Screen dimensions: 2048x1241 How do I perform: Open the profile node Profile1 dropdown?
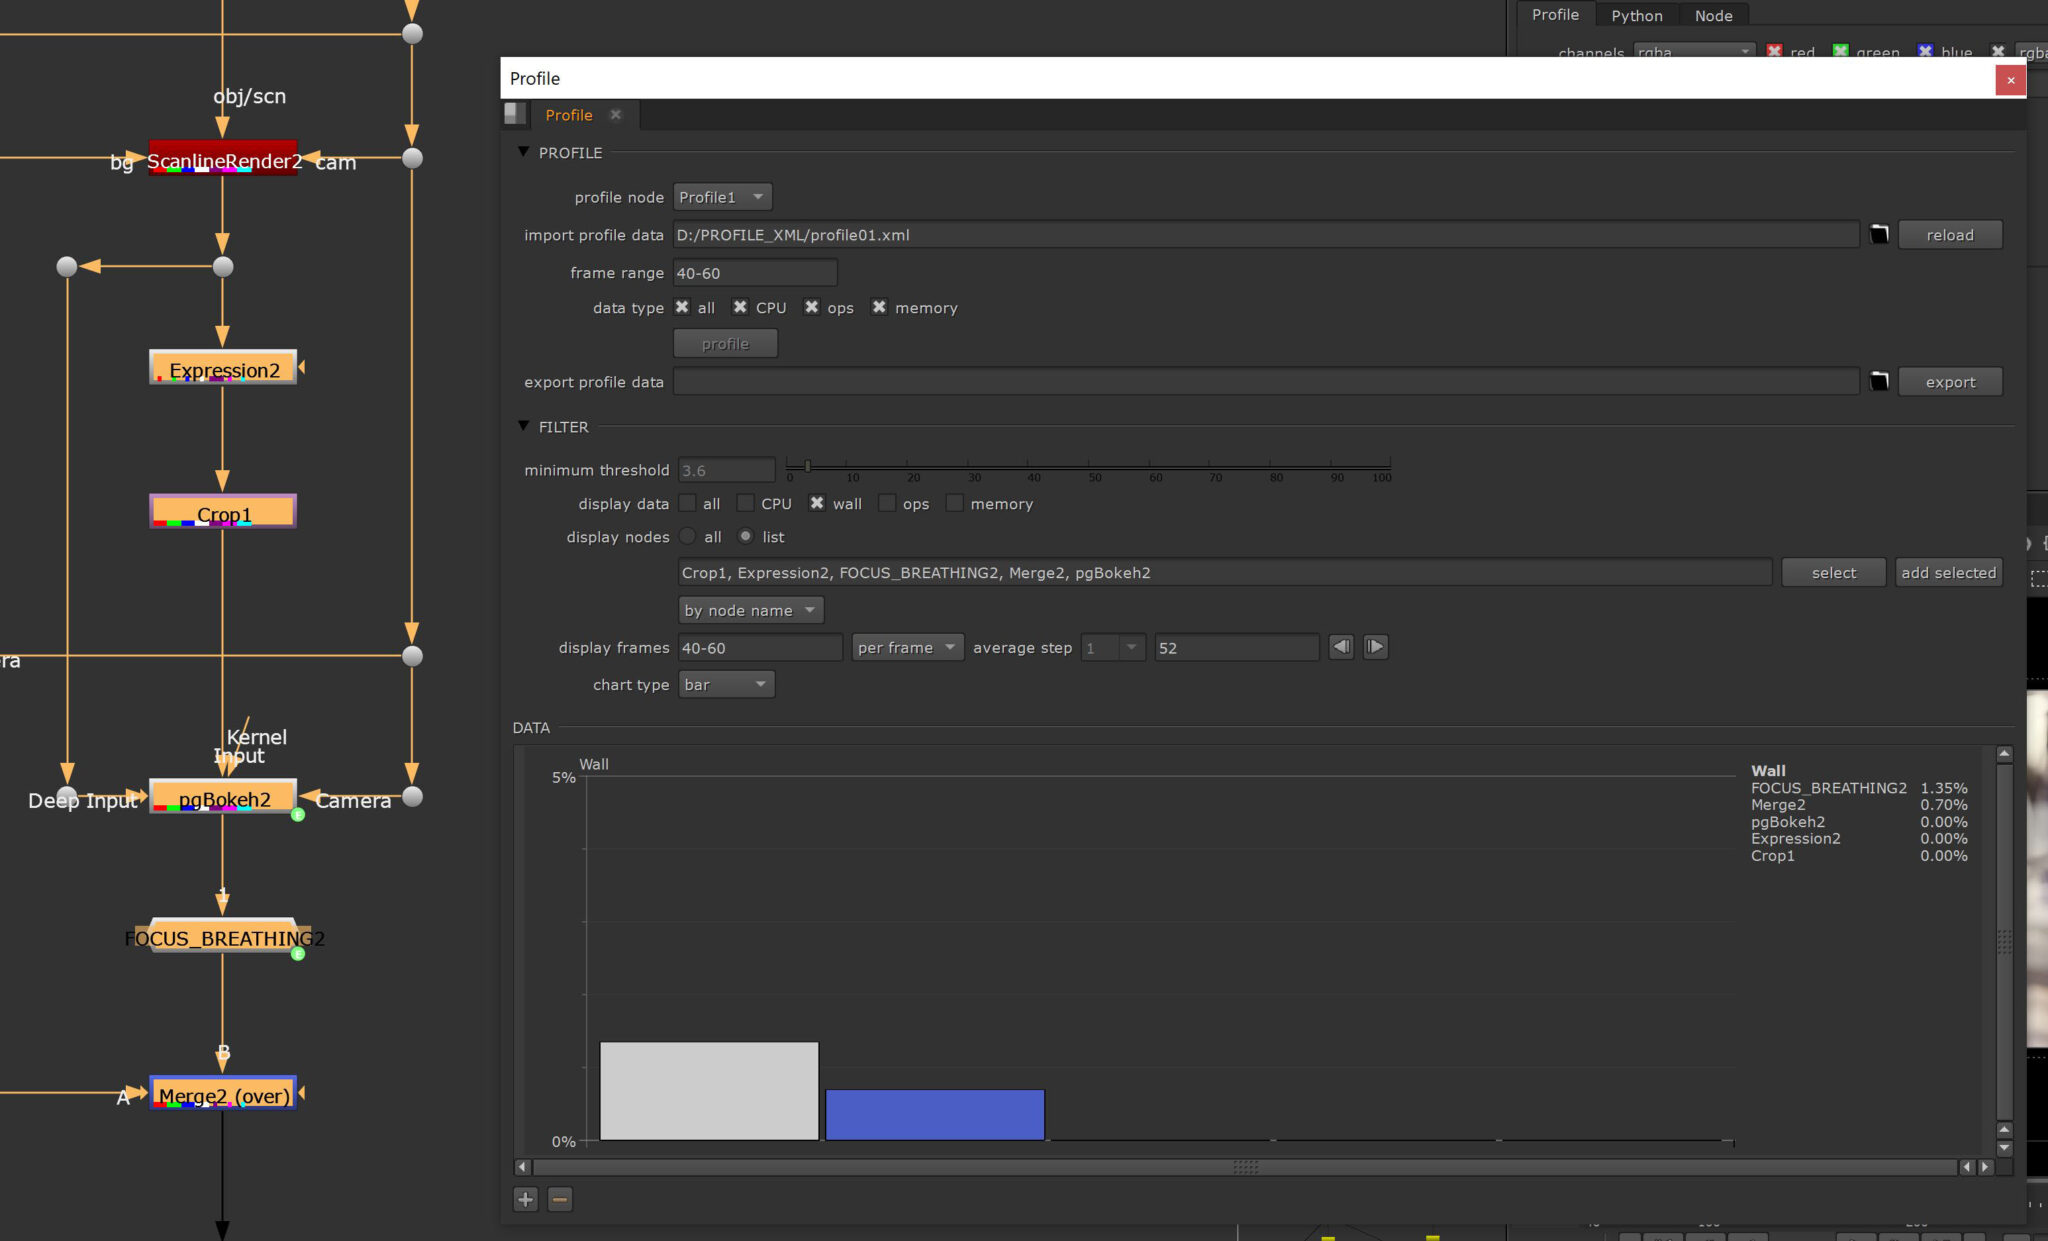click(722, 197)
